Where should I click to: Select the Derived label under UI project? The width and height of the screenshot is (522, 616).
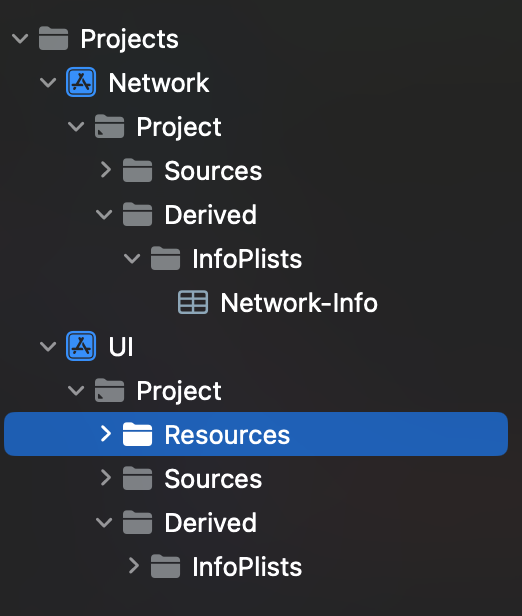pos(211,523)
